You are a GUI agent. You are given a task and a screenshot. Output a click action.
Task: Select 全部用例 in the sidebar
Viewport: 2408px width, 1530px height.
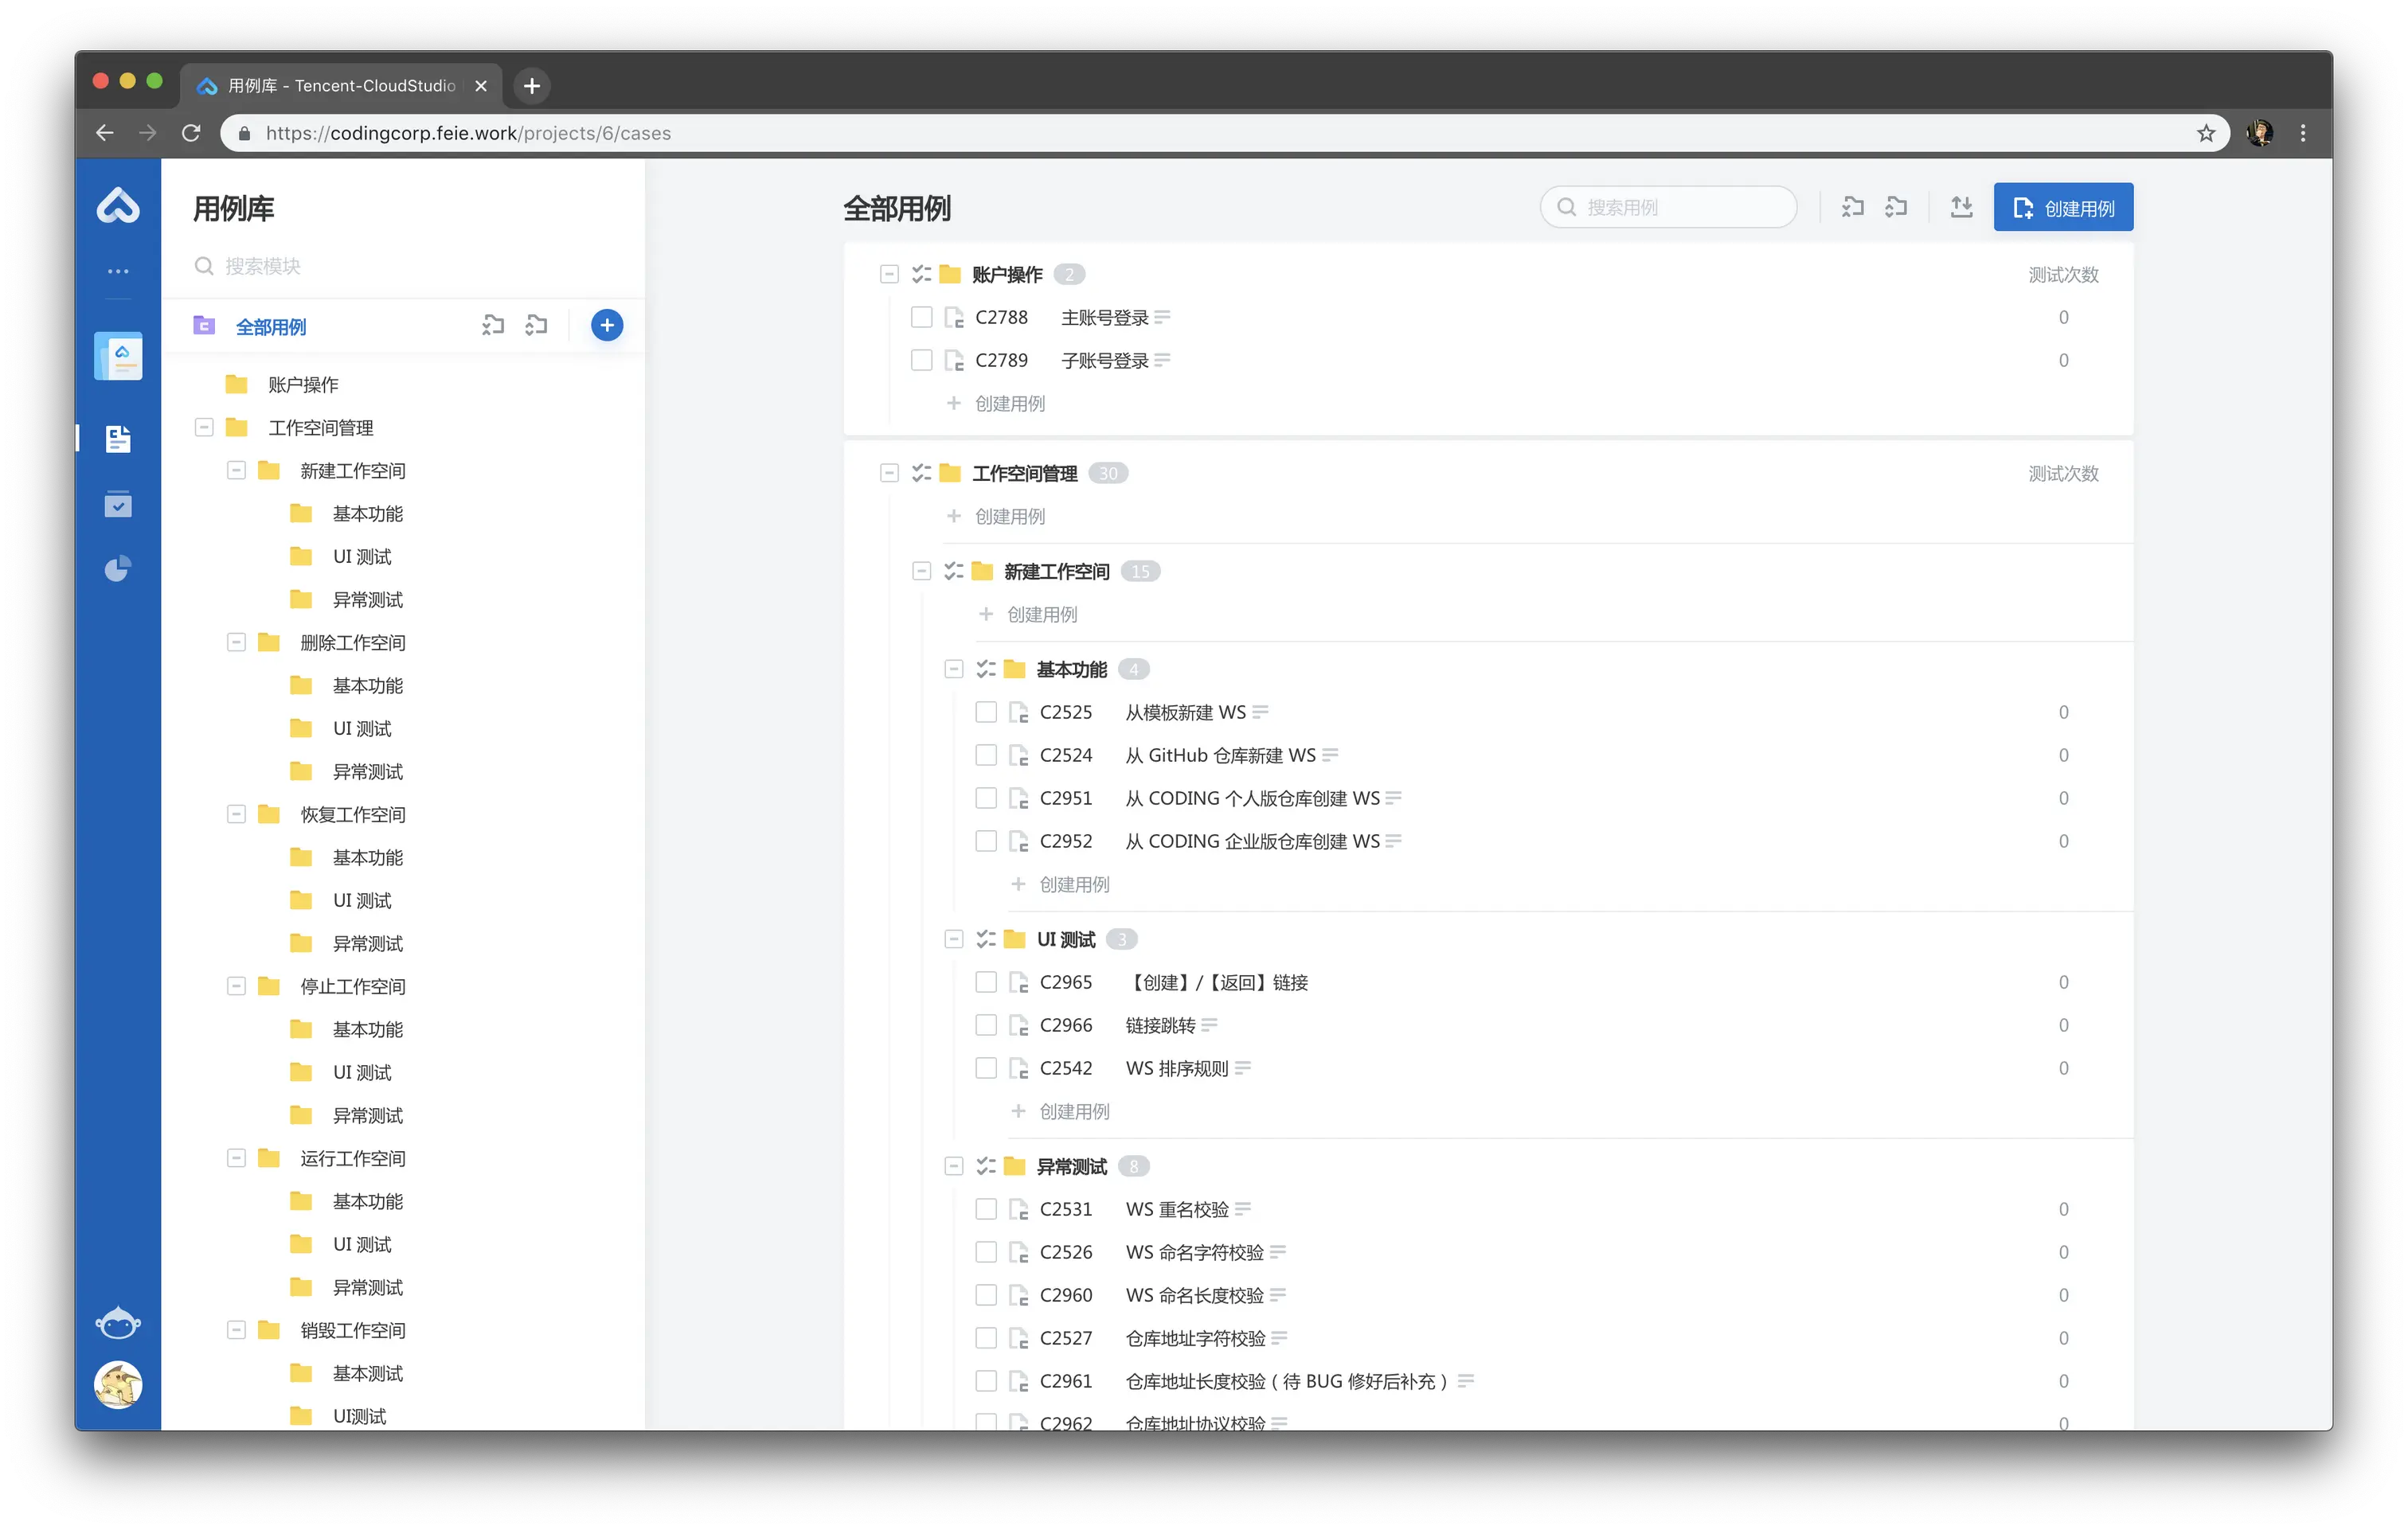(271, 327)
